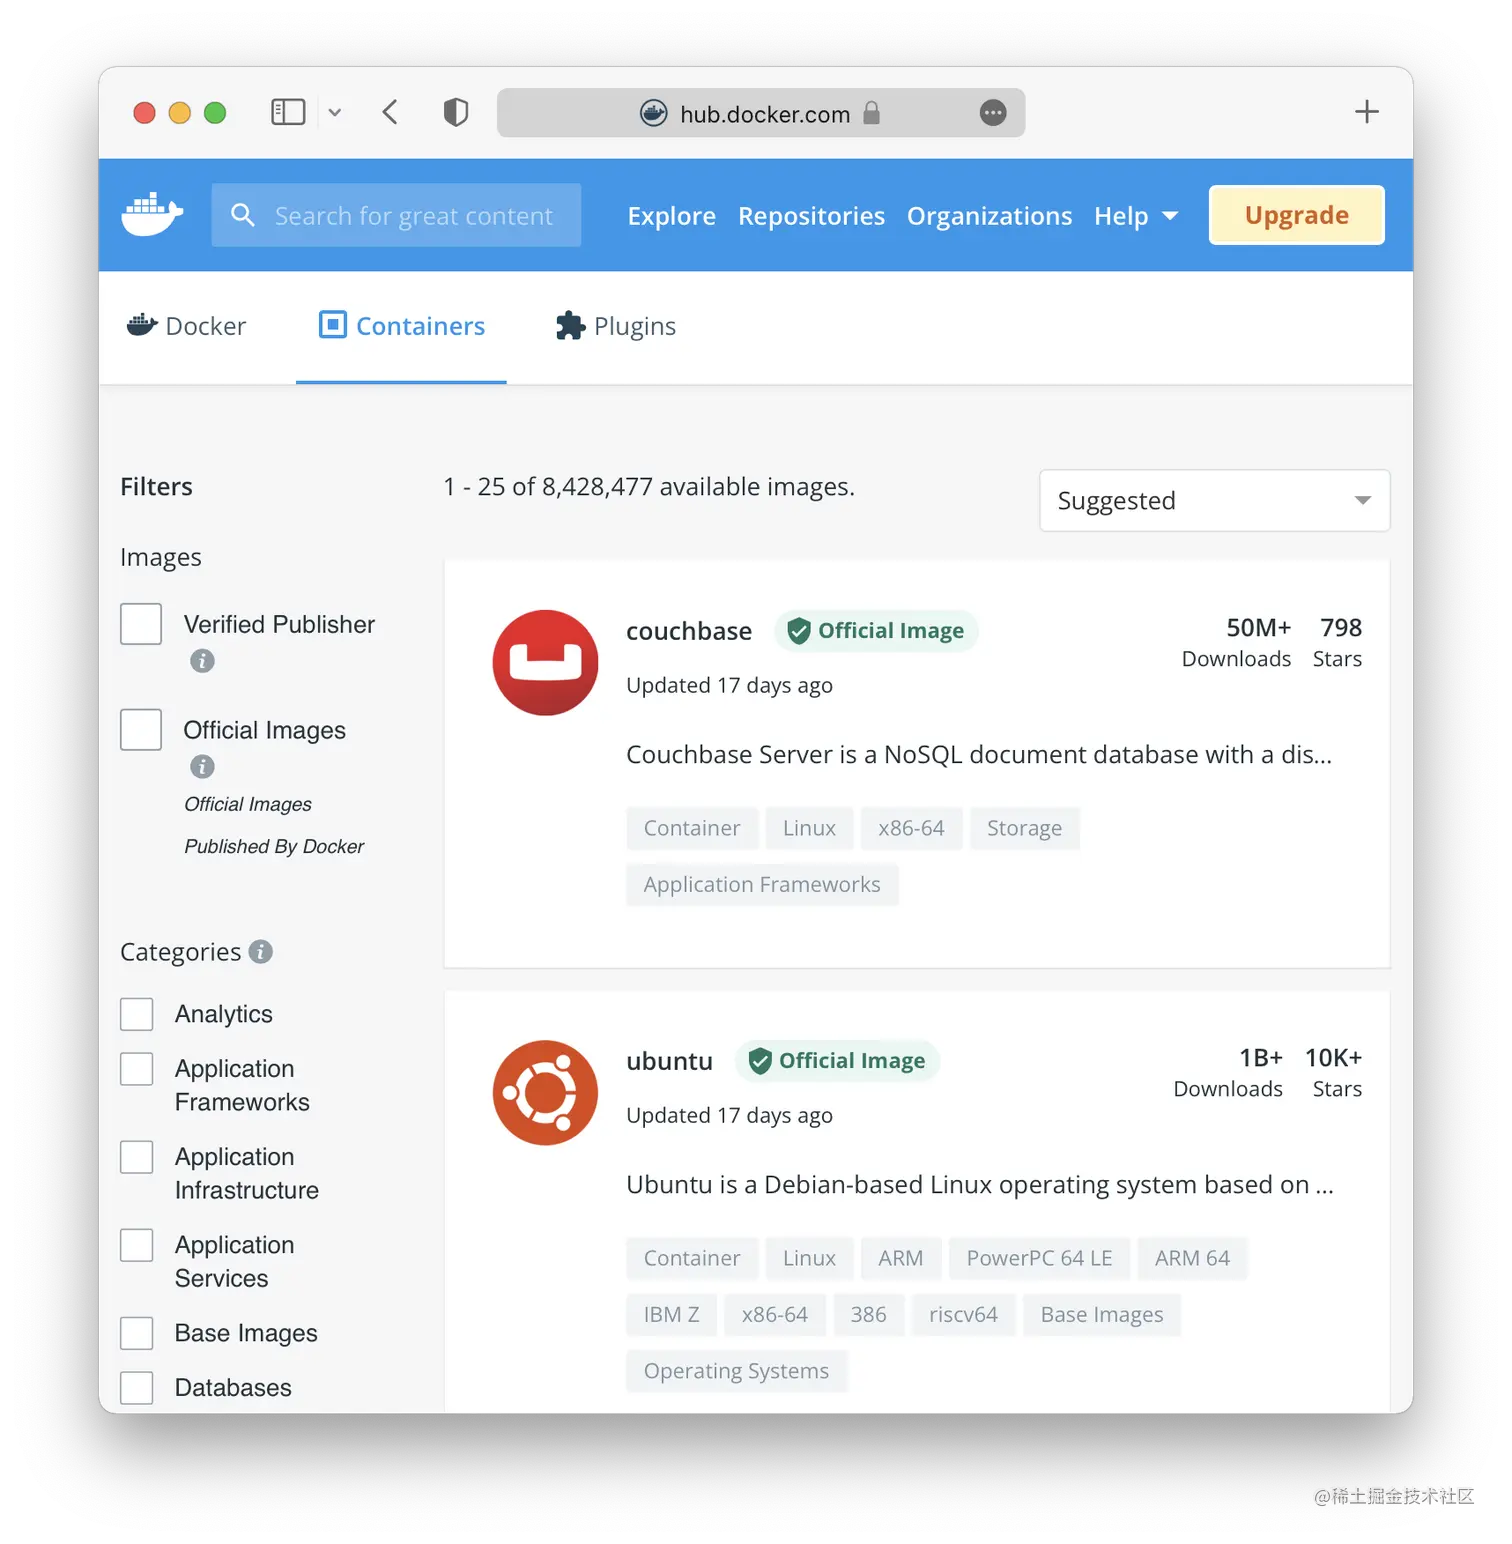The image size is (1512, 1544).
Task: Click the Docker whale logo in header
Action: [x=152, y=214]
